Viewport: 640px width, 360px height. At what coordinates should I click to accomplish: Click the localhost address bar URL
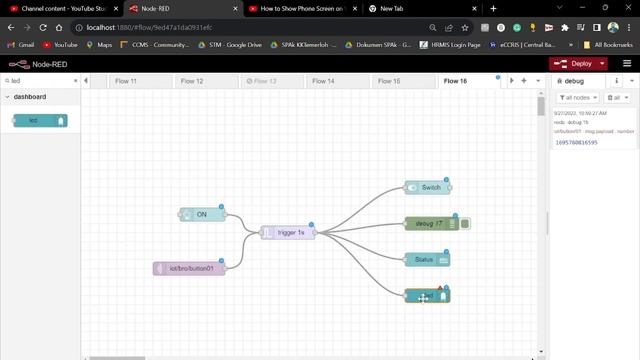[149, 28]
